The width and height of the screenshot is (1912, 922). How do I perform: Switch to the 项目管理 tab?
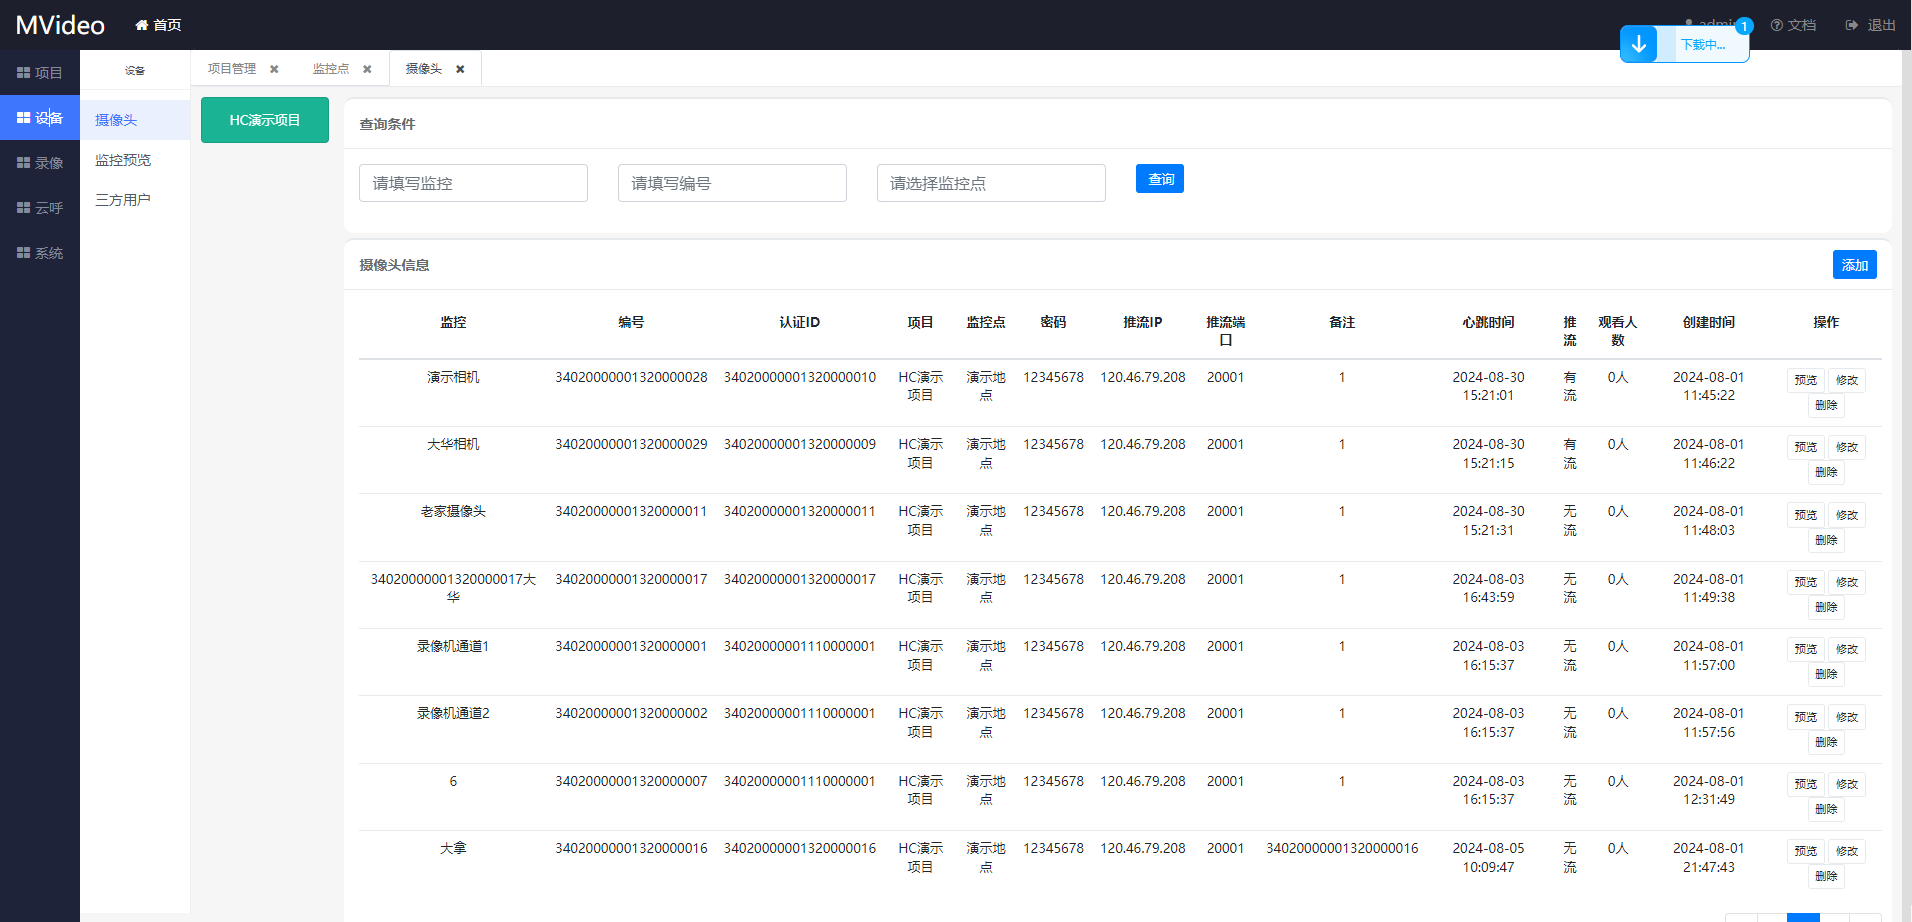point(232,69)
